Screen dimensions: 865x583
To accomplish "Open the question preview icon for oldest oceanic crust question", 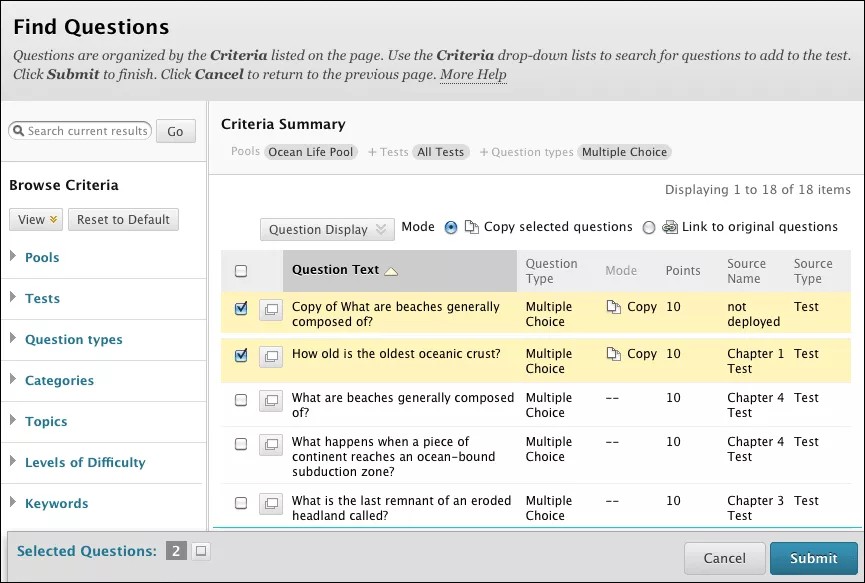I will [x=270, y=355].
